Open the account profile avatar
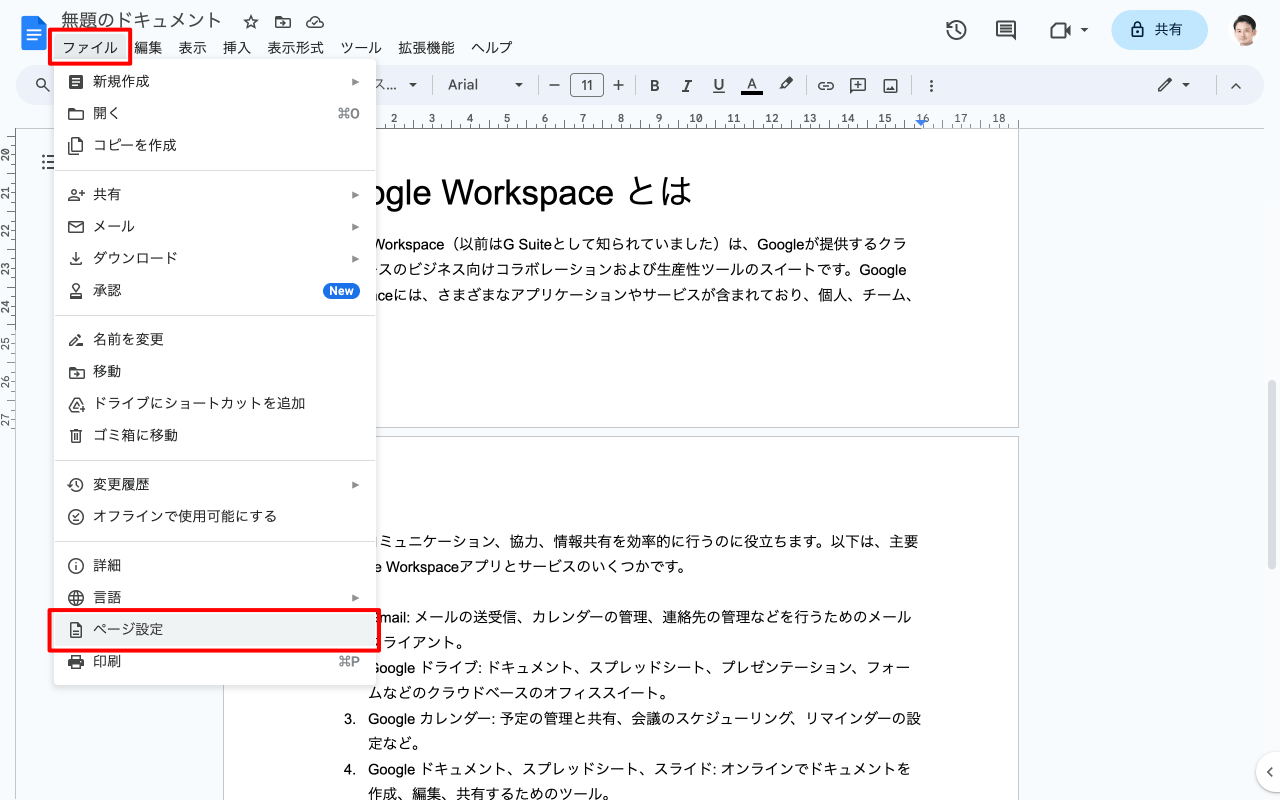 pos(1244,30)
